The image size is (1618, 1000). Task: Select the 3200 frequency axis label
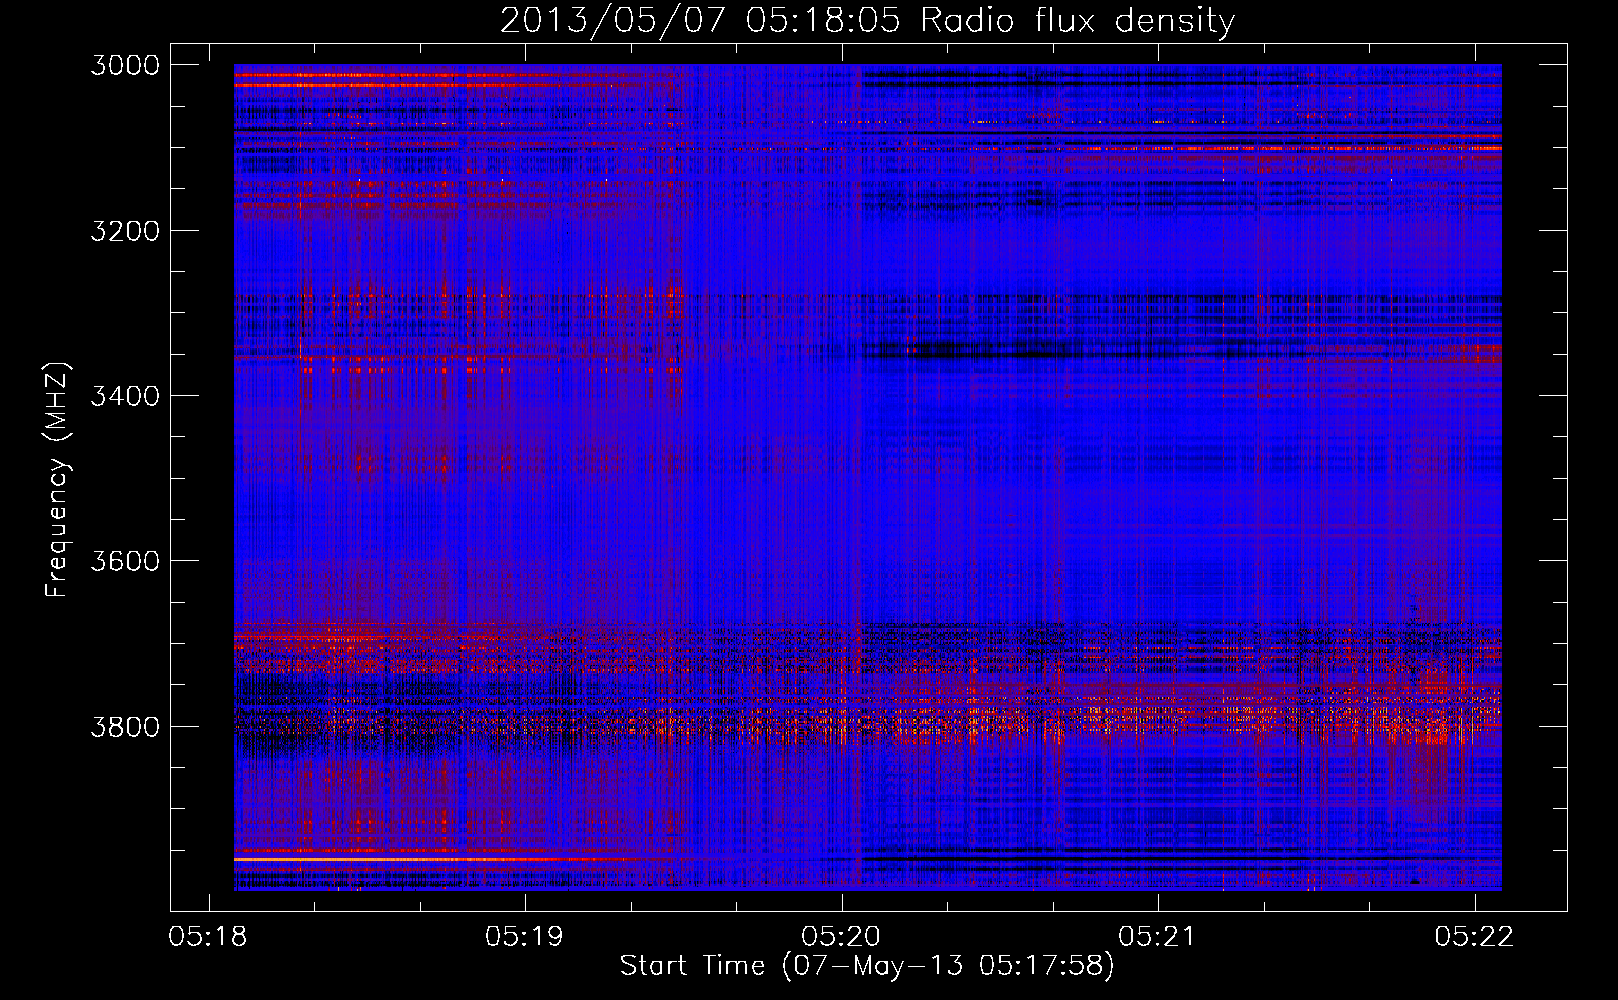click(x=125, y=231)
